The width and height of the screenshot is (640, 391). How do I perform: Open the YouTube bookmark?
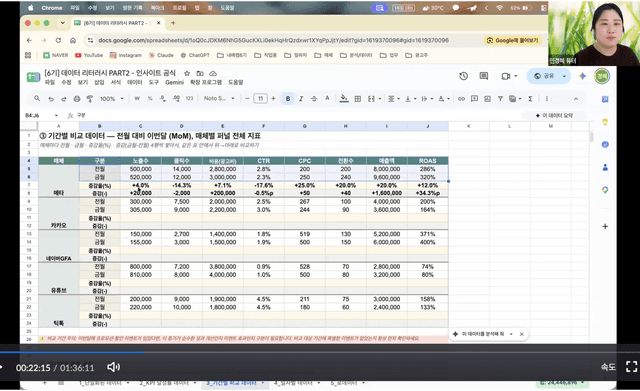click(89, 55)
